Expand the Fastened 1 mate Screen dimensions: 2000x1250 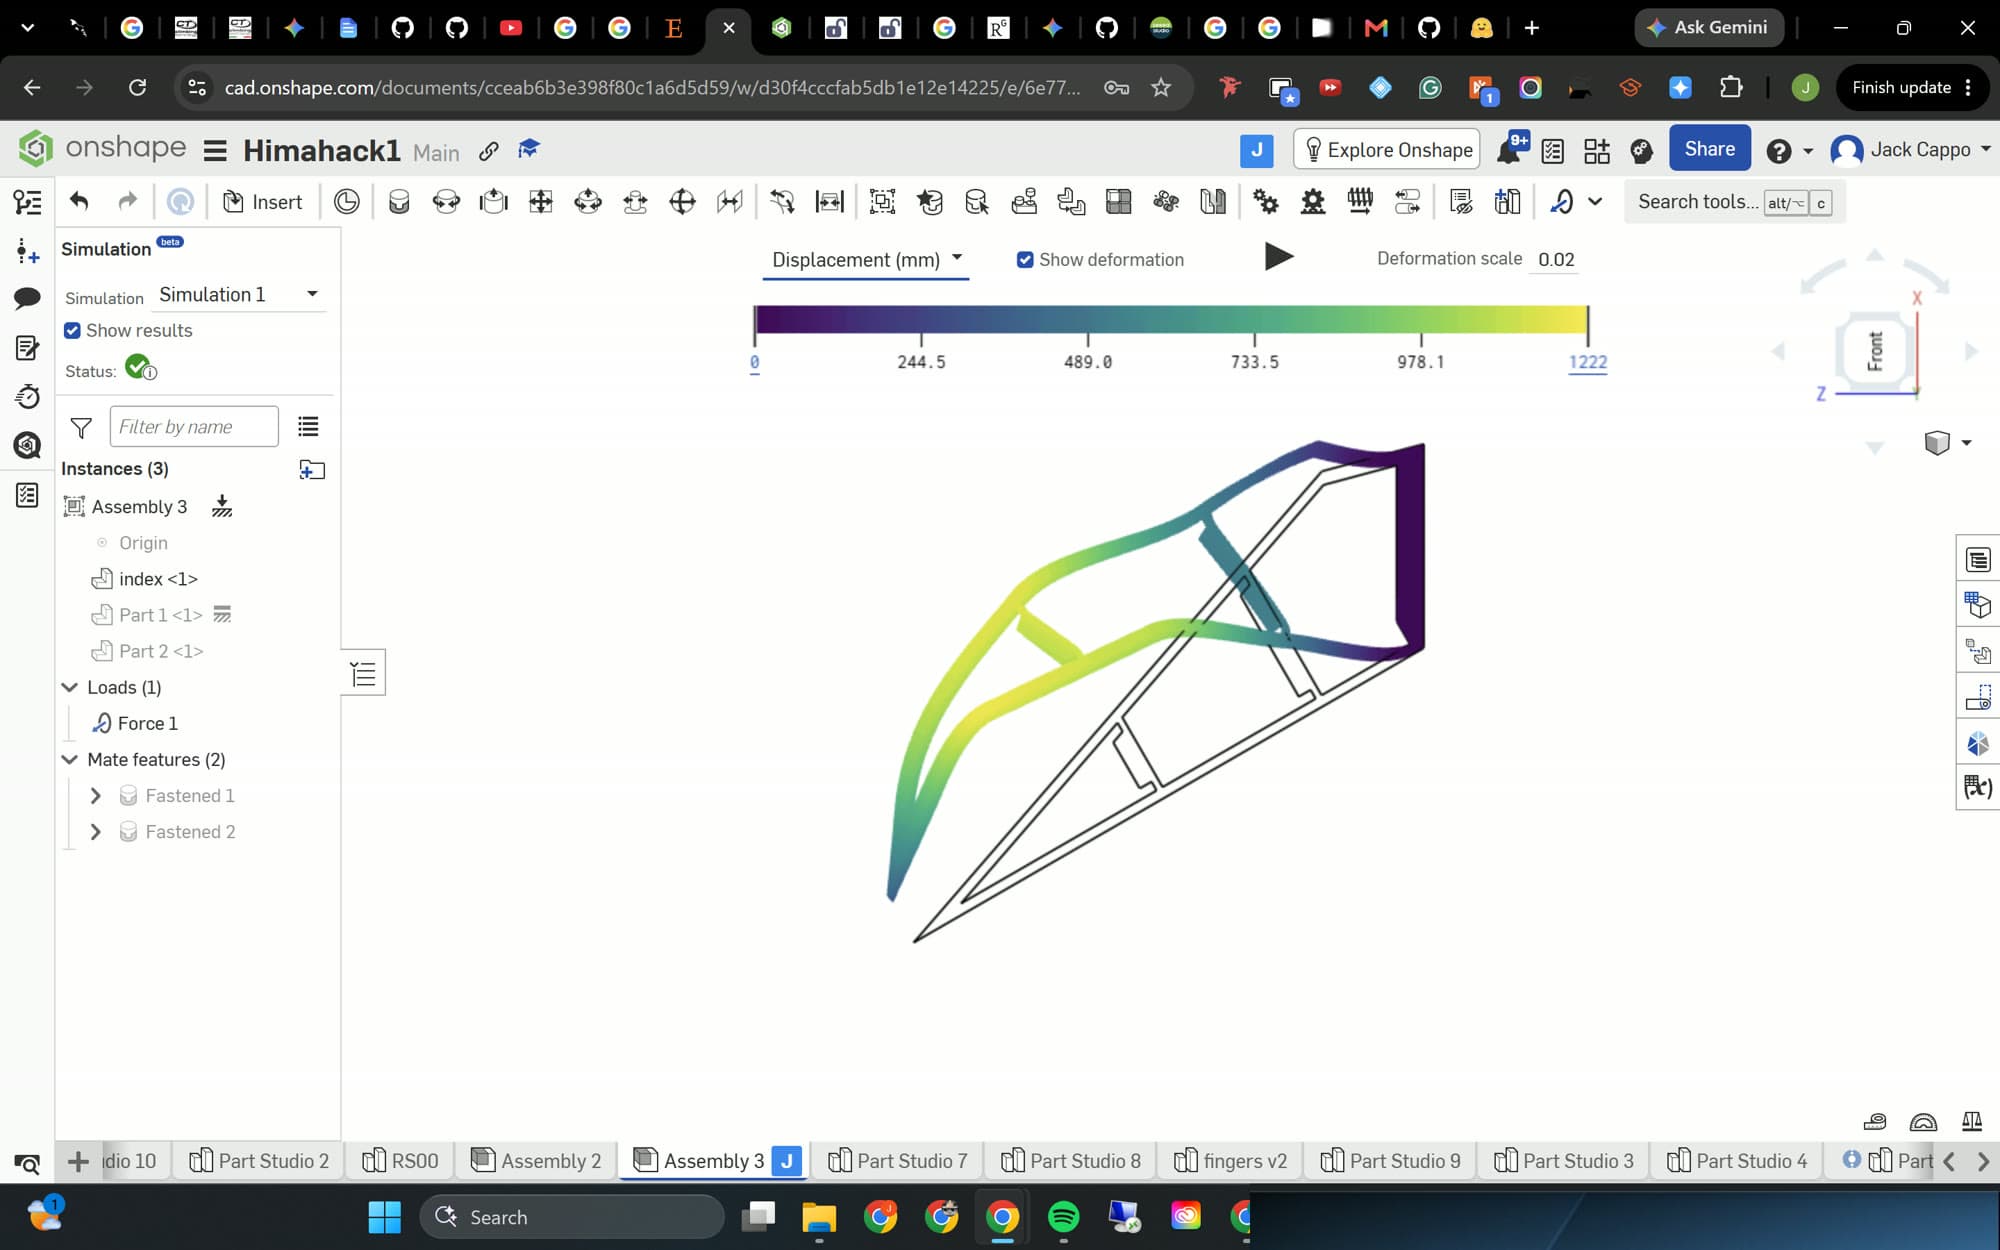[x=96, y=796]
